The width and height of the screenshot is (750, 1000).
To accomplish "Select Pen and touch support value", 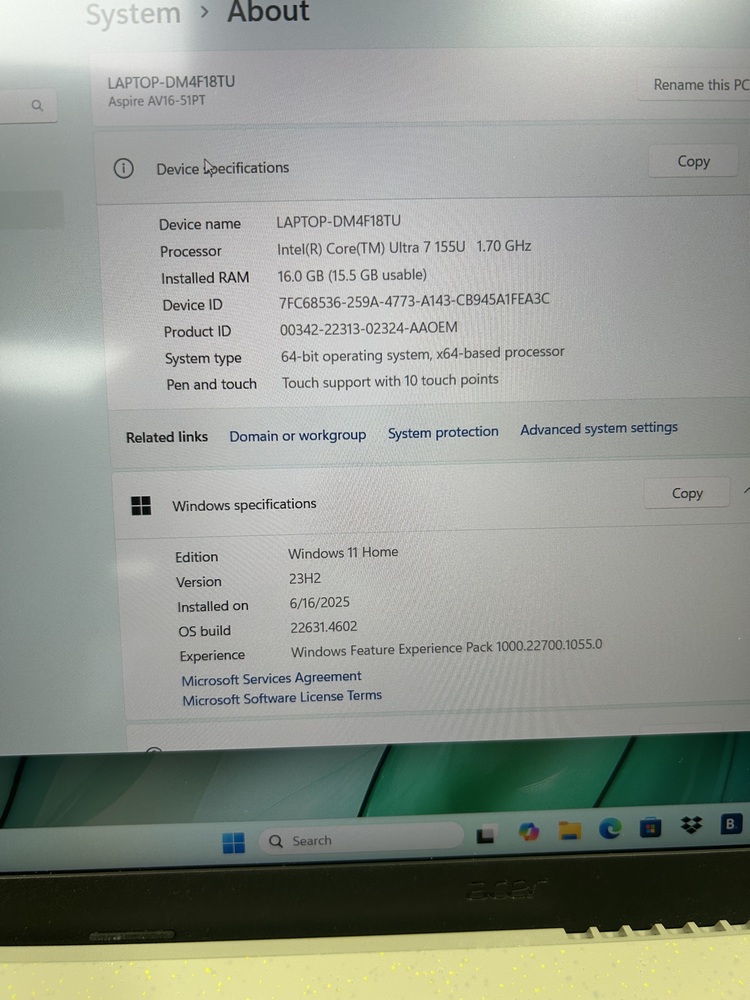I will coord(390,381).
